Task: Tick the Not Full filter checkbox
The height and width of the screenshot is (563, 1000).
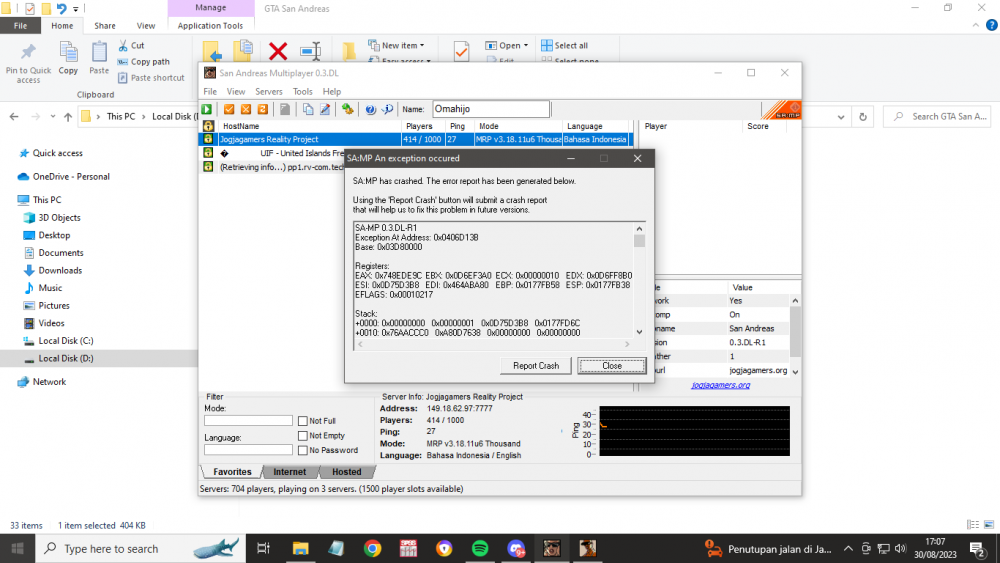Action: click(303, 421)
